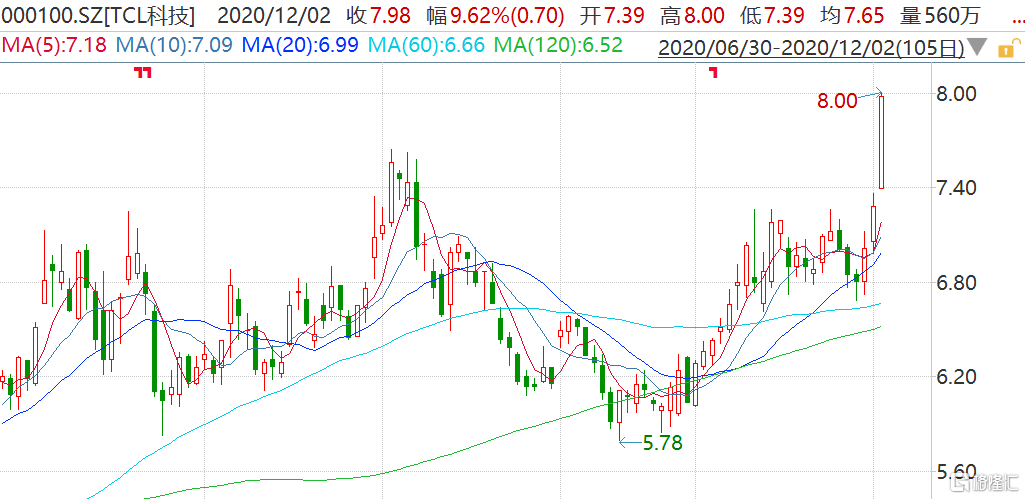
Task: Click the red double marker icon at top left
Action: pos(143,72)
